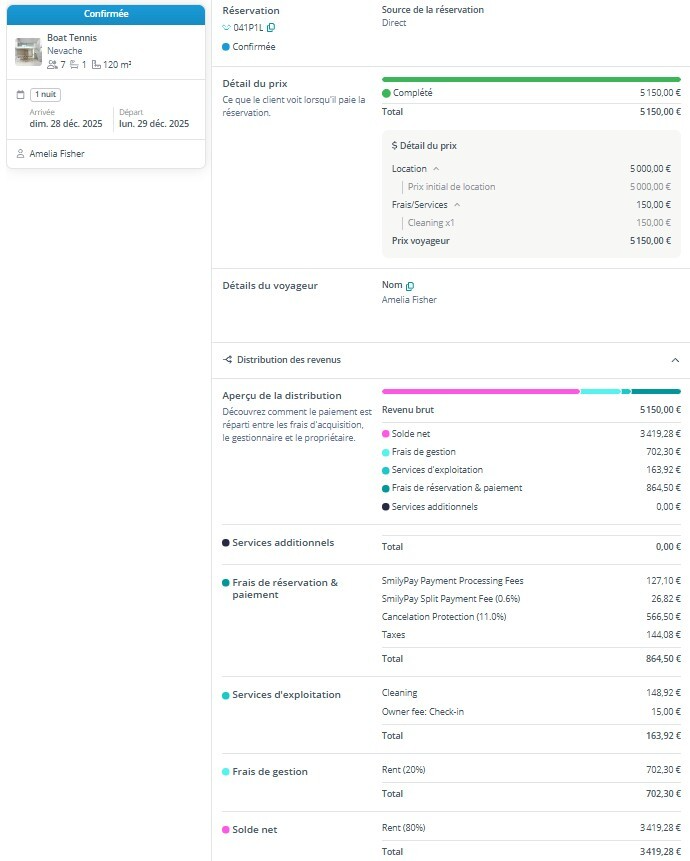Image resolution: width=690 pixels, height=861 pixels.
Task: Click the calendar icon beside 1 nuit
Action: tap(21, 94)
